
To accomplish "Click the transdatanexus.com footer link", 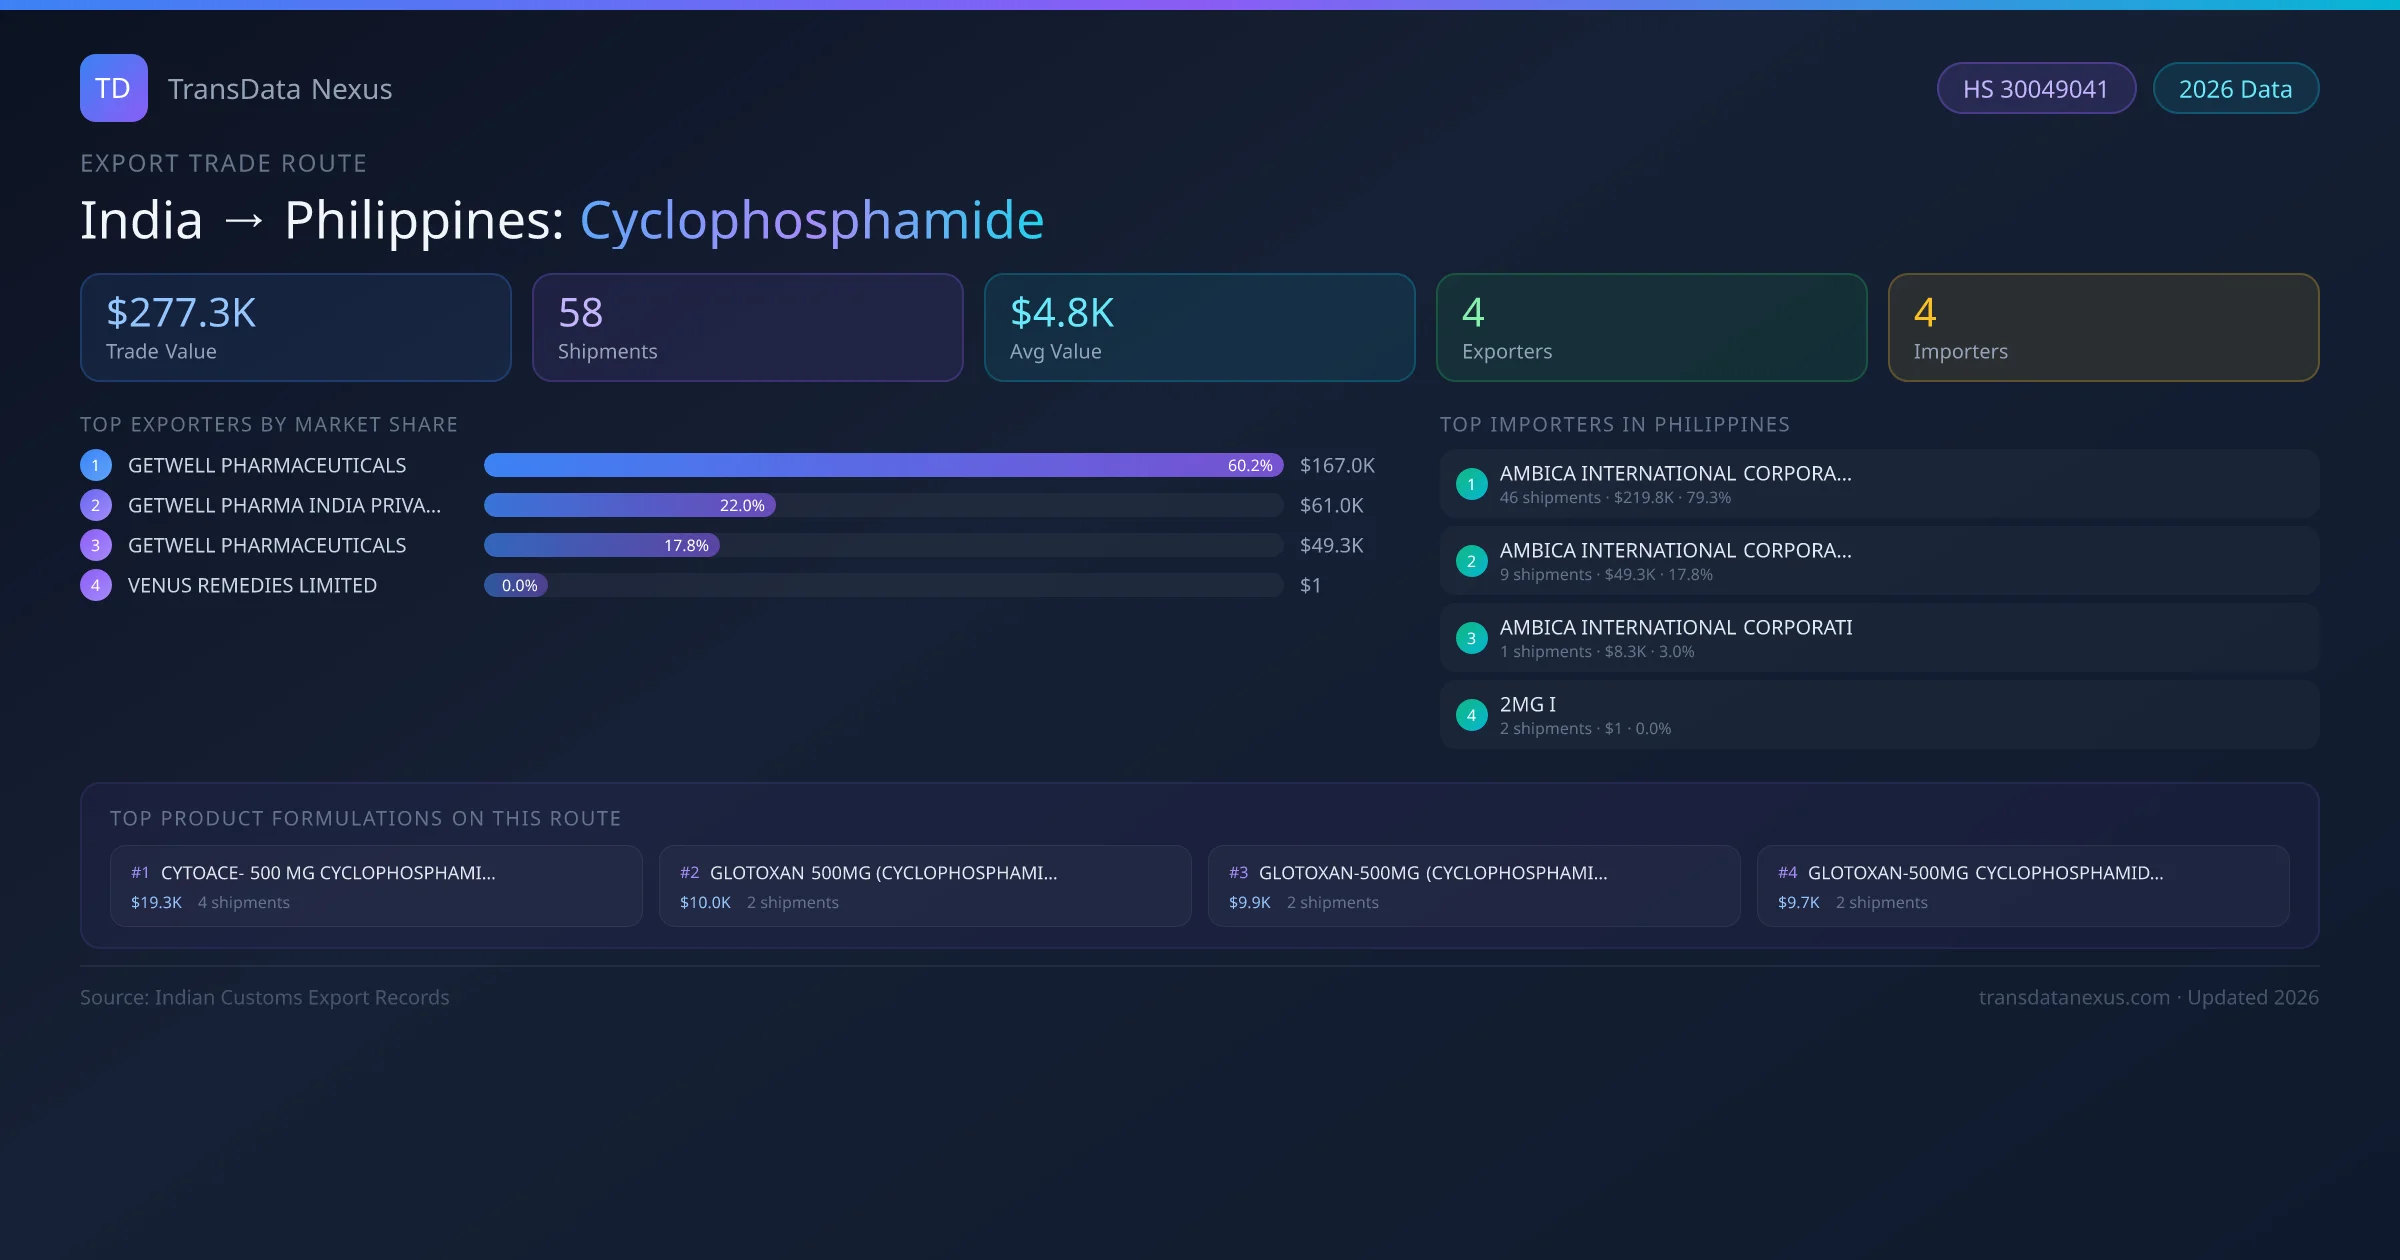I will pos(2074,997).
